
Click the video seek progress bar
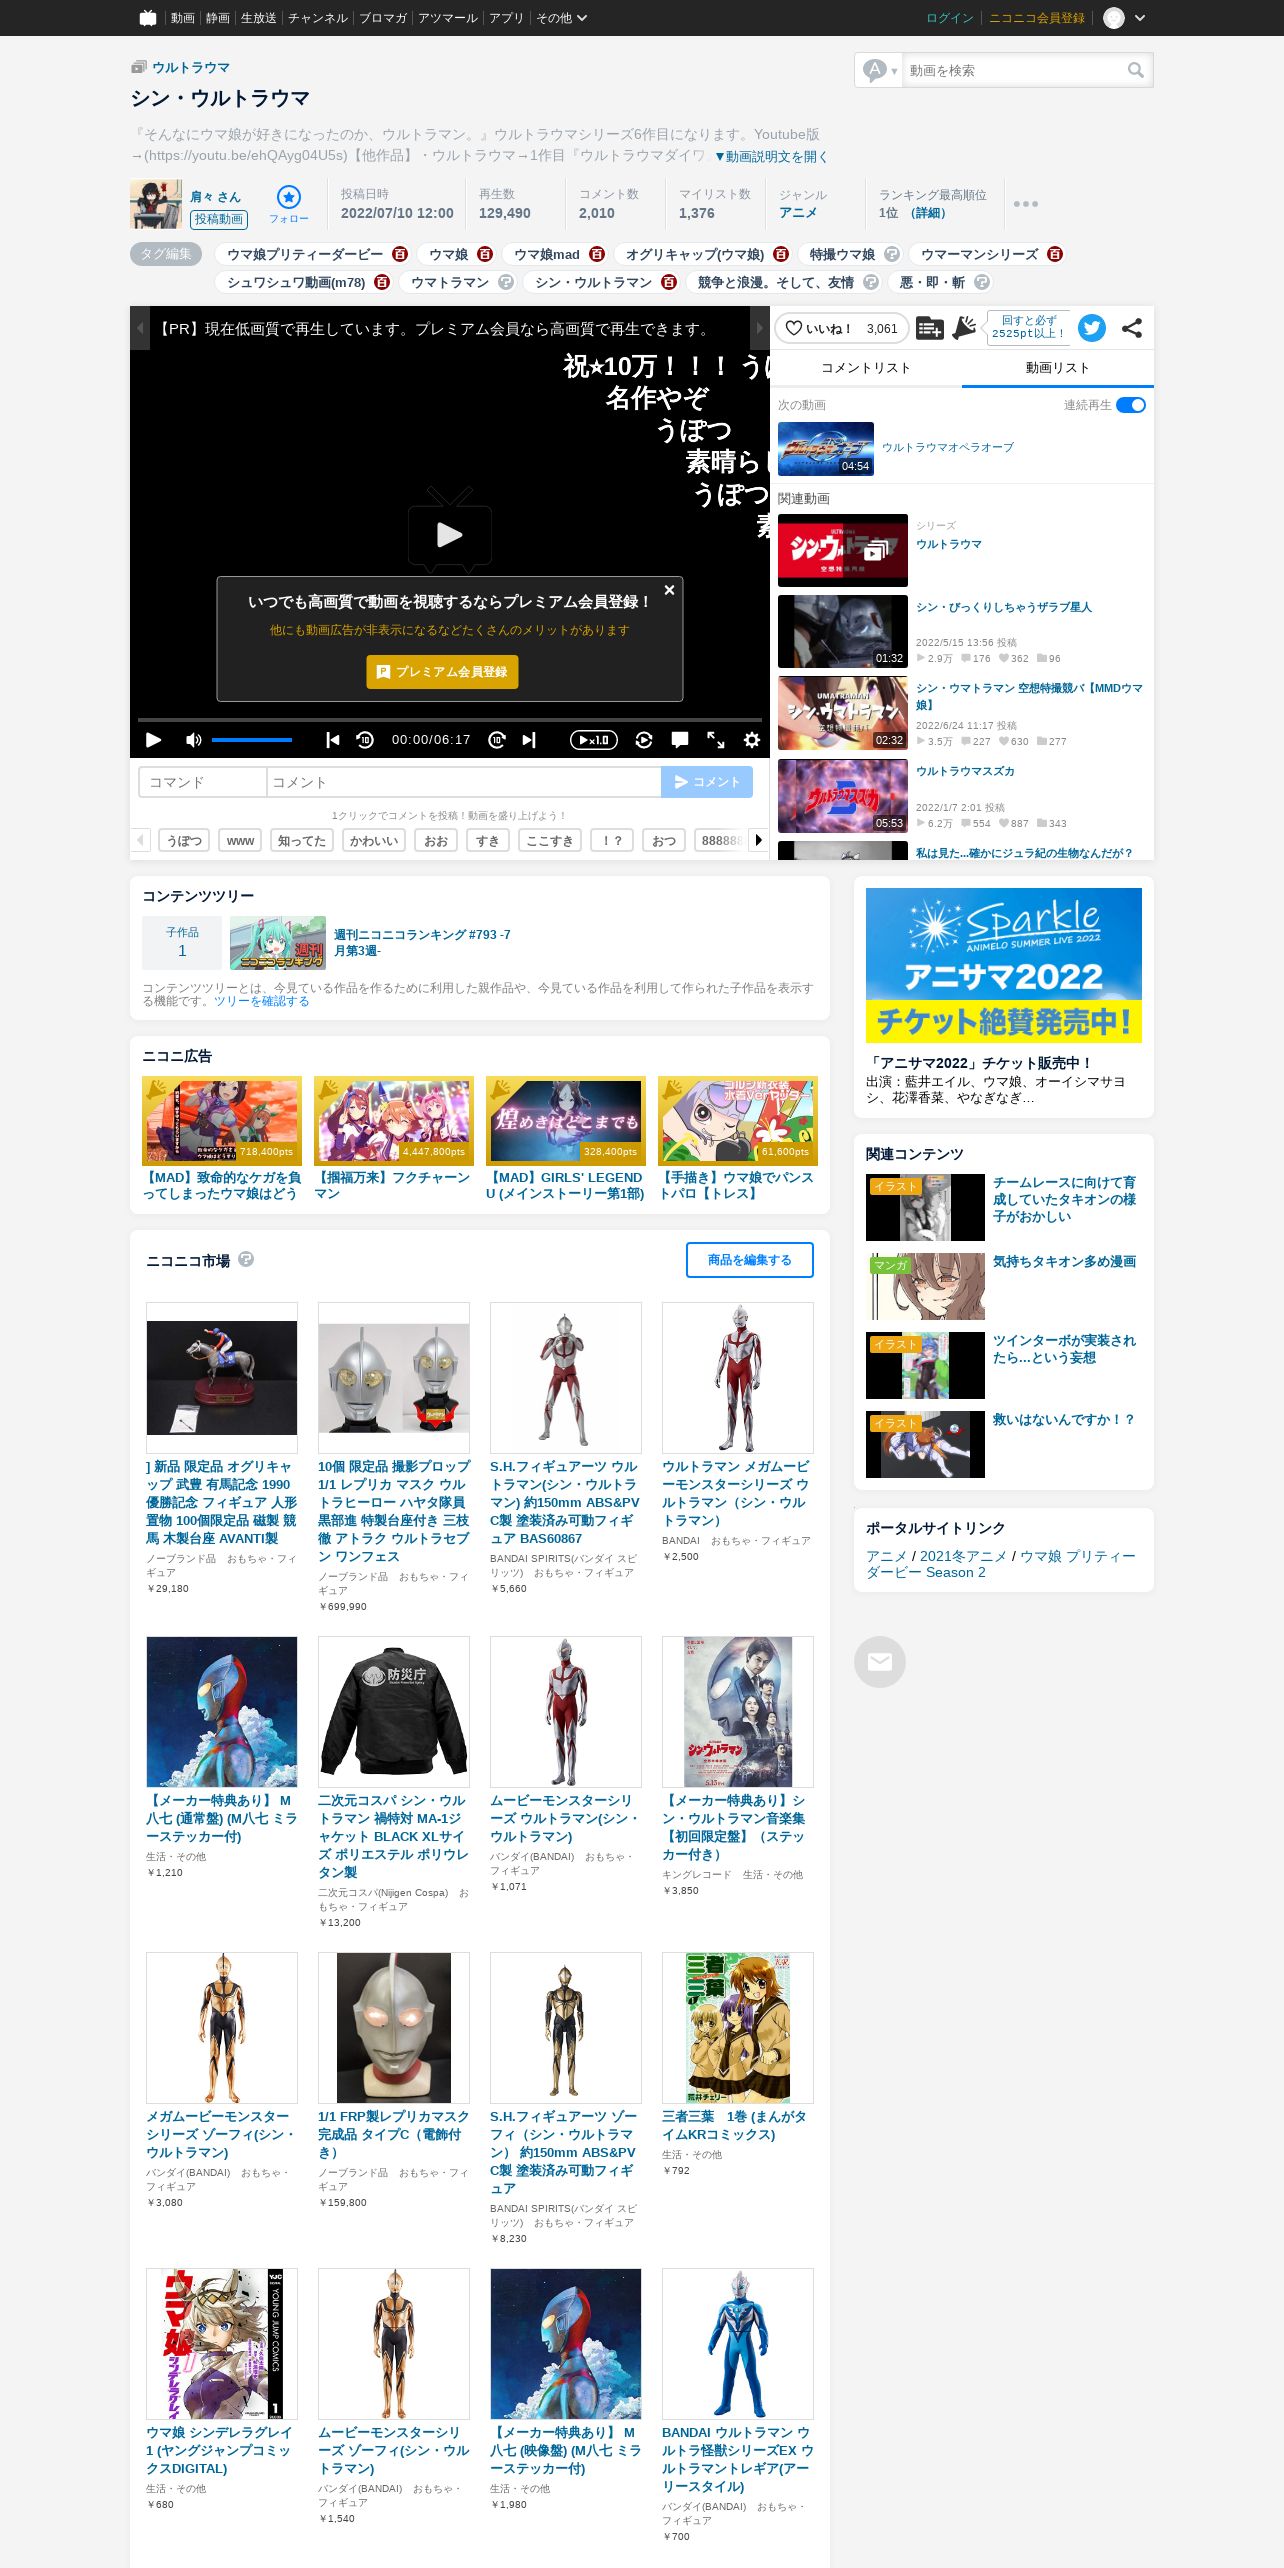[x=450, y=719]
